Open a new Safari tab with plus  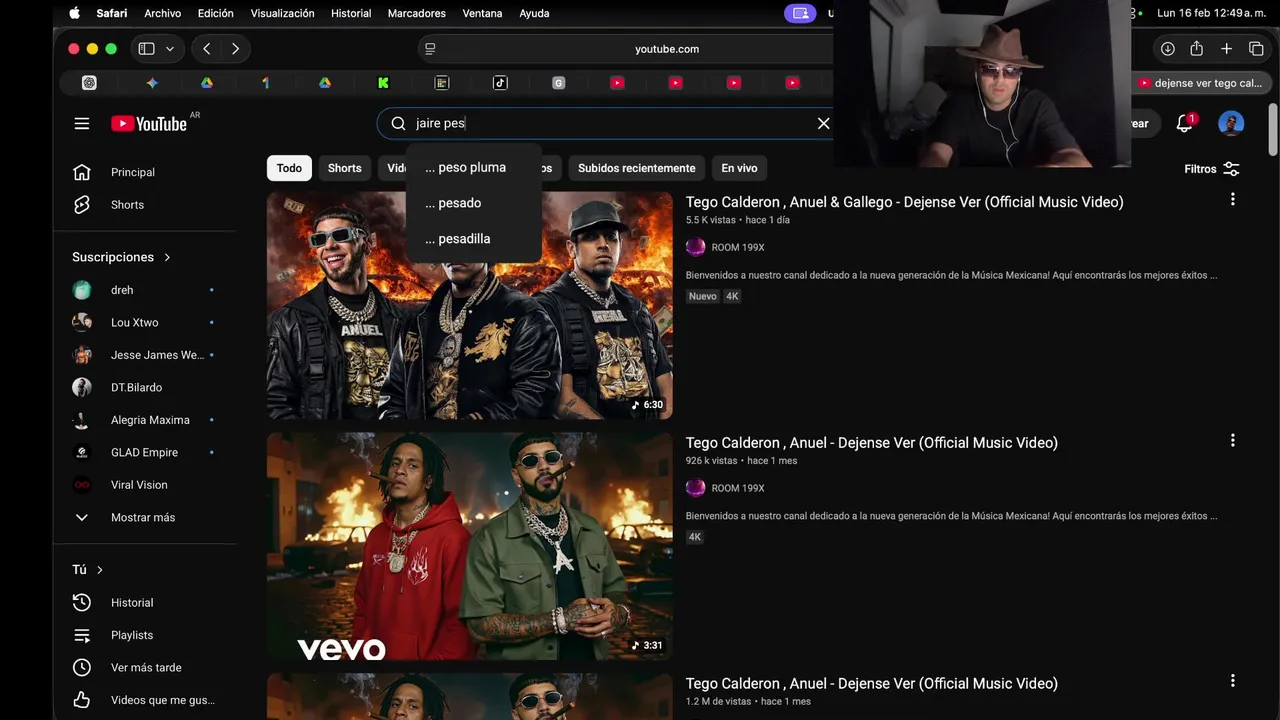click(1226, 48)
